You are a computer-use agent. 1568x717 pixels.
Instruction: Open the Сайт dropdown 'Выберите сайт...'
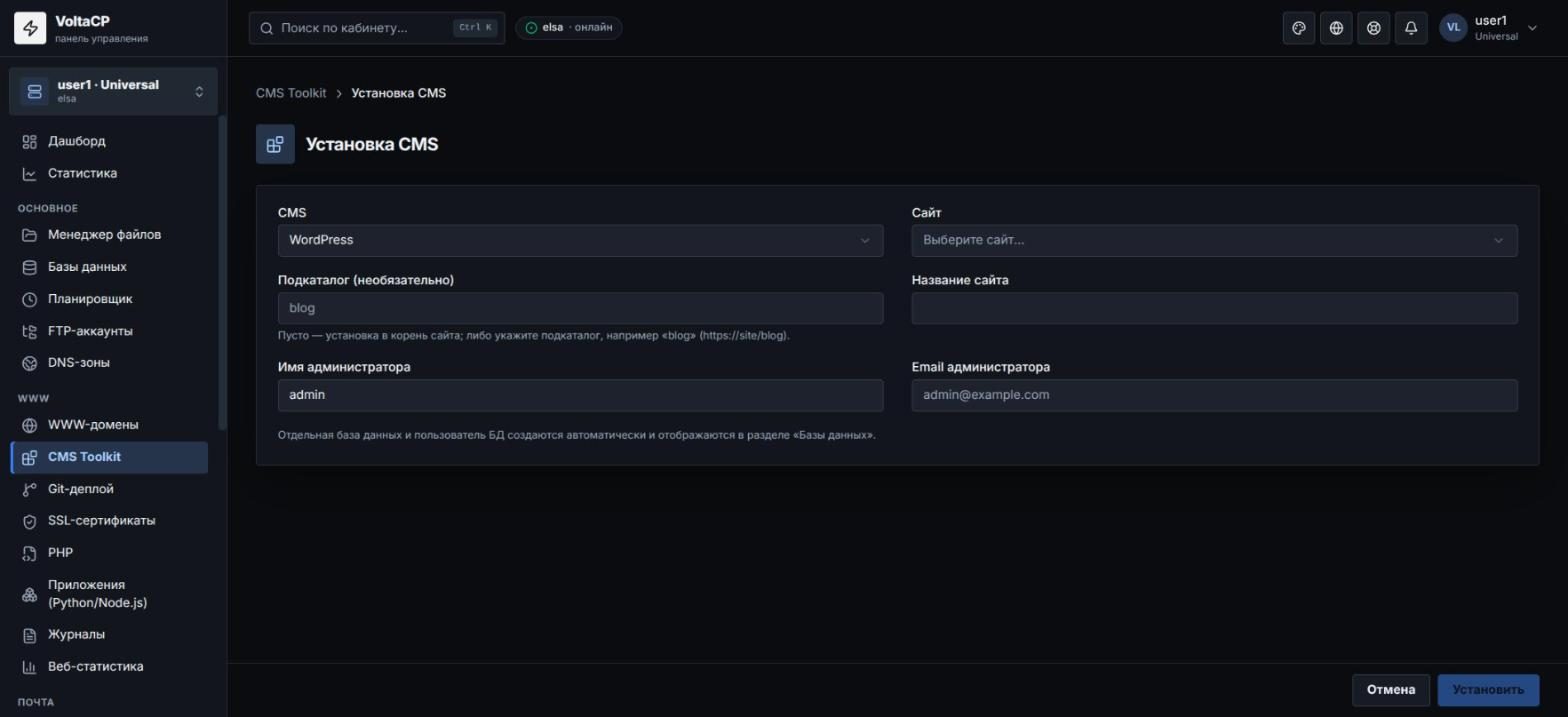(x=1214, y=240)
